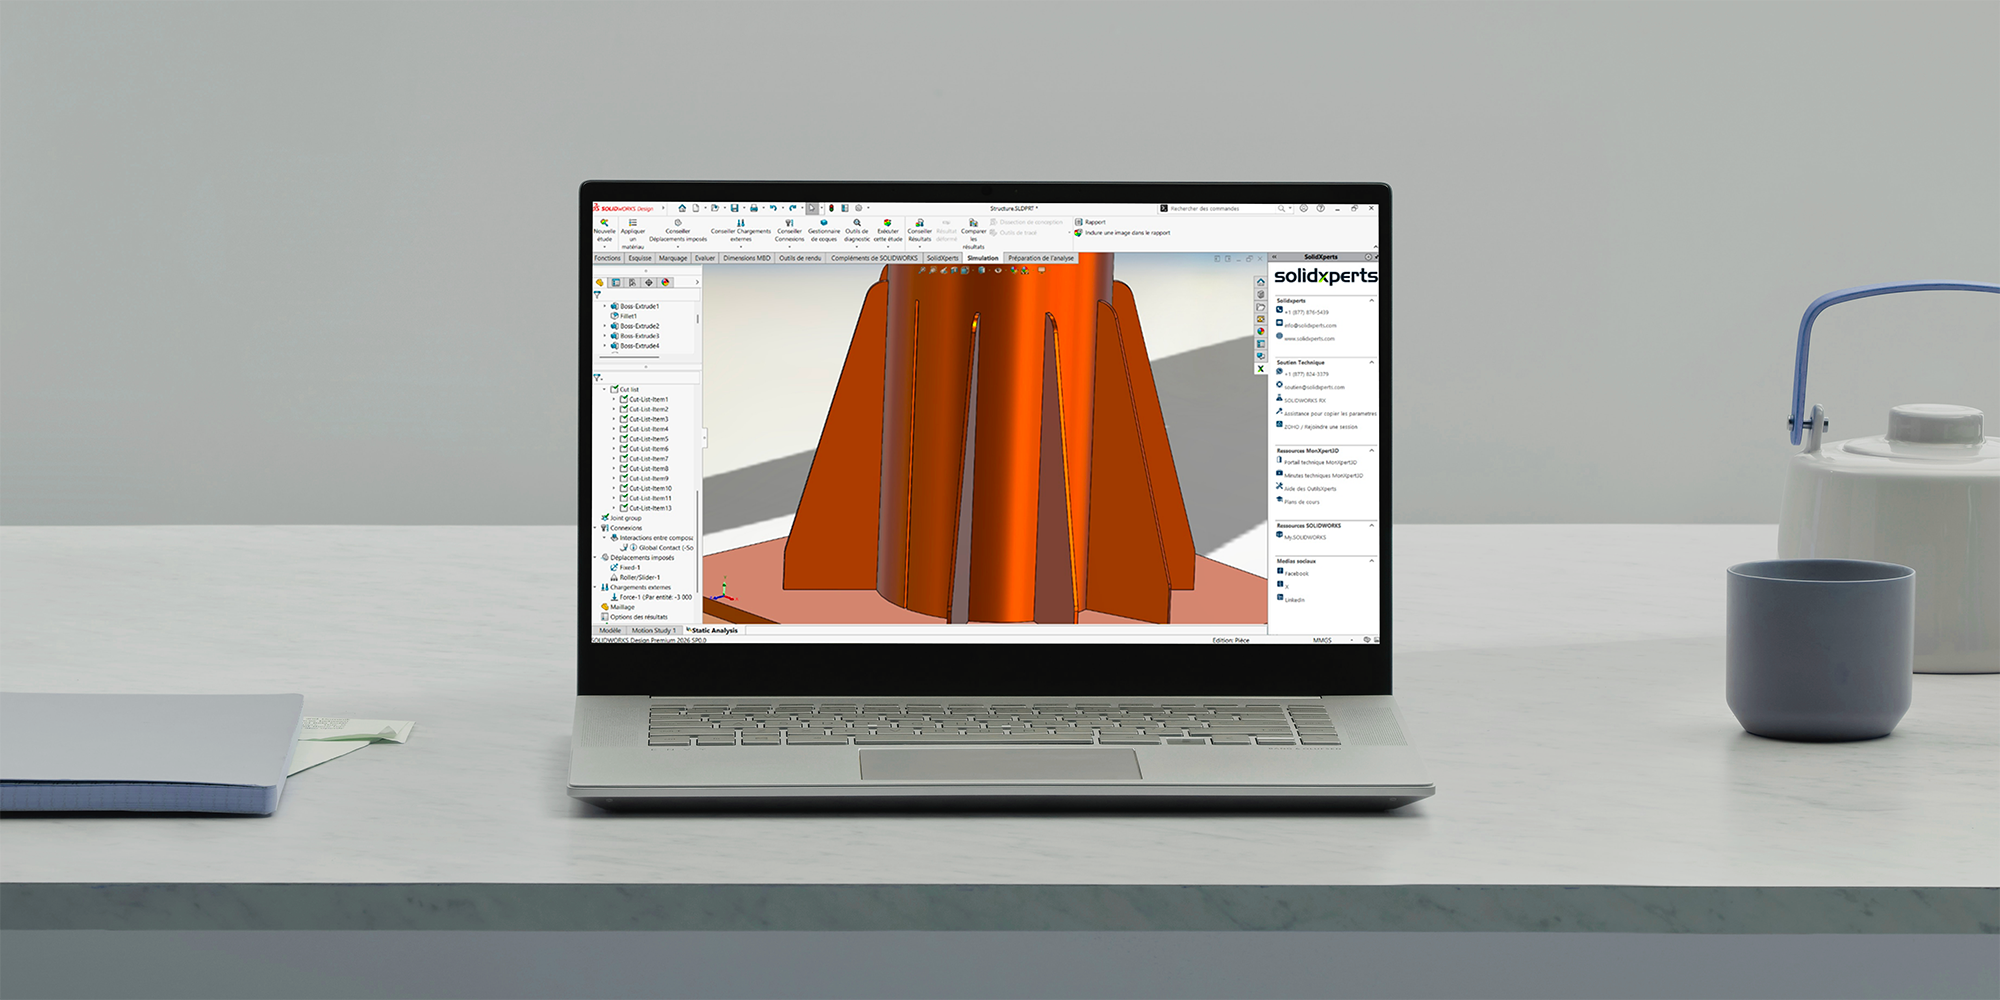This screenshot has width=2000, height=1000.
Task: Open the Esquisse ribbon tab
Action: [x=639, y=257]
